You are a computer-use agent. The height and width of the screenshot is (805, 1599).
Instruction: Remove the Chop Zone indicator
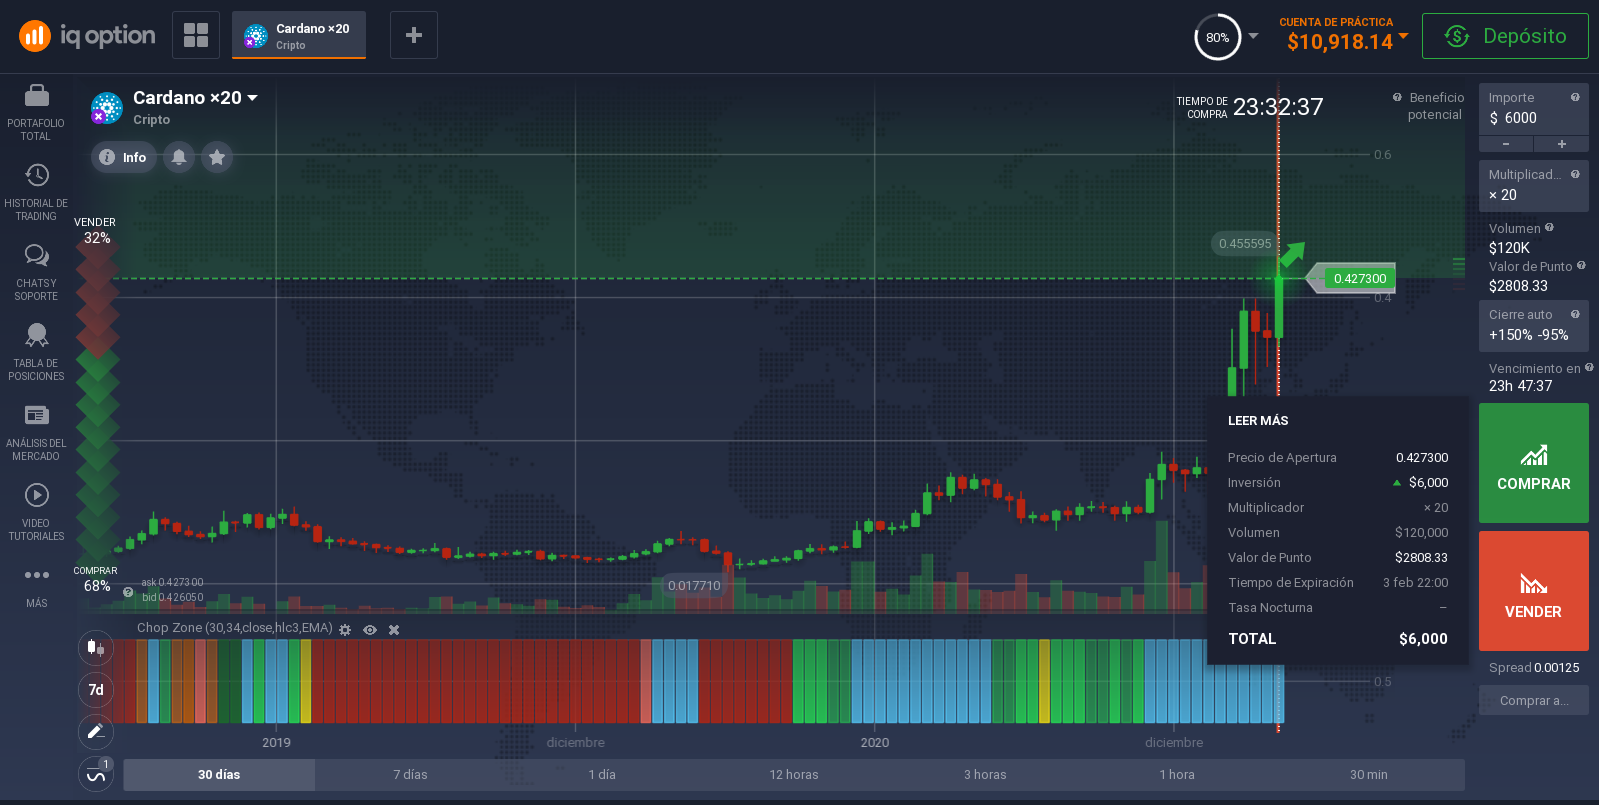pyautogui.click(x=394, y=630)
